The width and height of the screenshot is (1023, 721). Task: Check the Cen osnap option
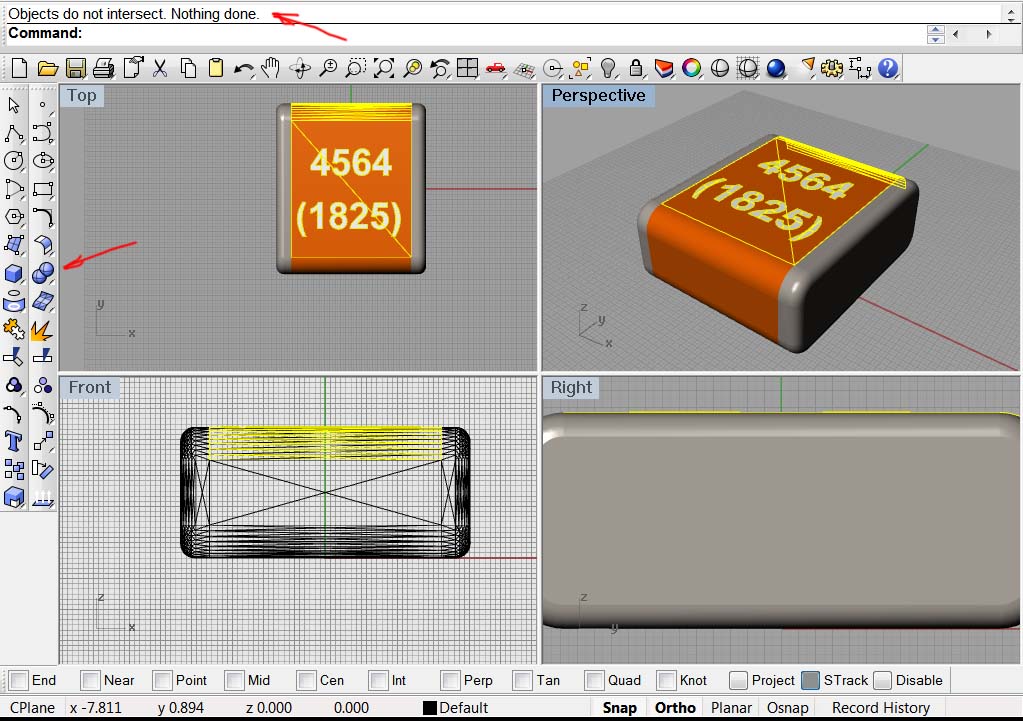coord(306,681)
